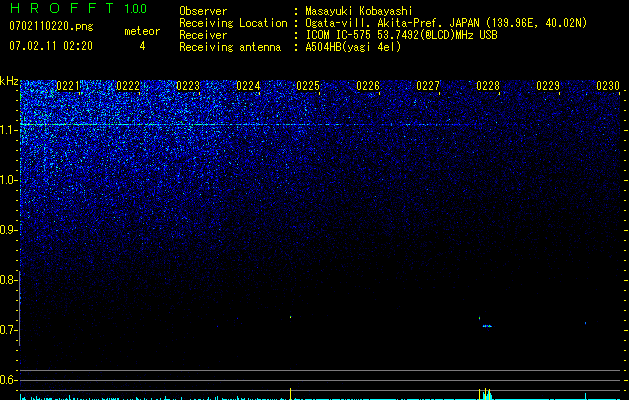Viewport: 629px width, 400px height.
Task: Click the 0.6 kHz axis label
Action: coord(9,380)
